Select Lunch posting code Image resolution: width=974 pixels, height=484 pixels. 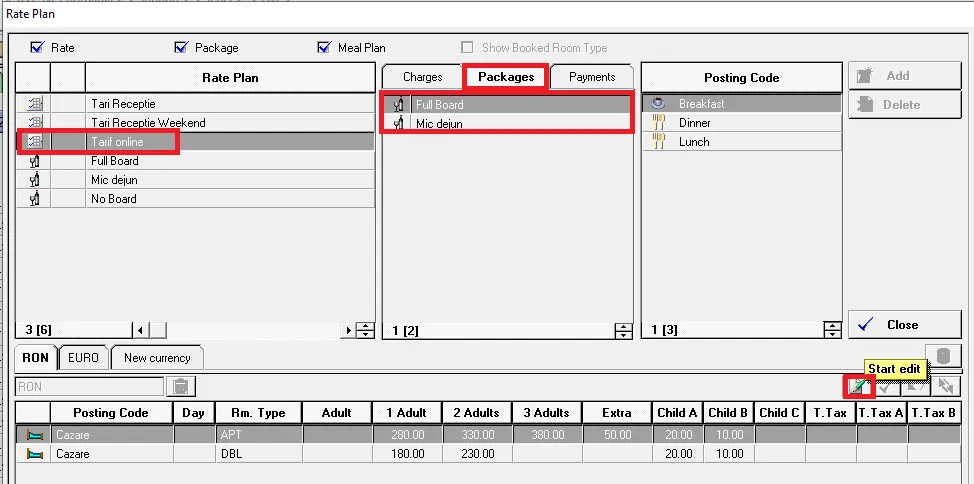pos(742,142)
